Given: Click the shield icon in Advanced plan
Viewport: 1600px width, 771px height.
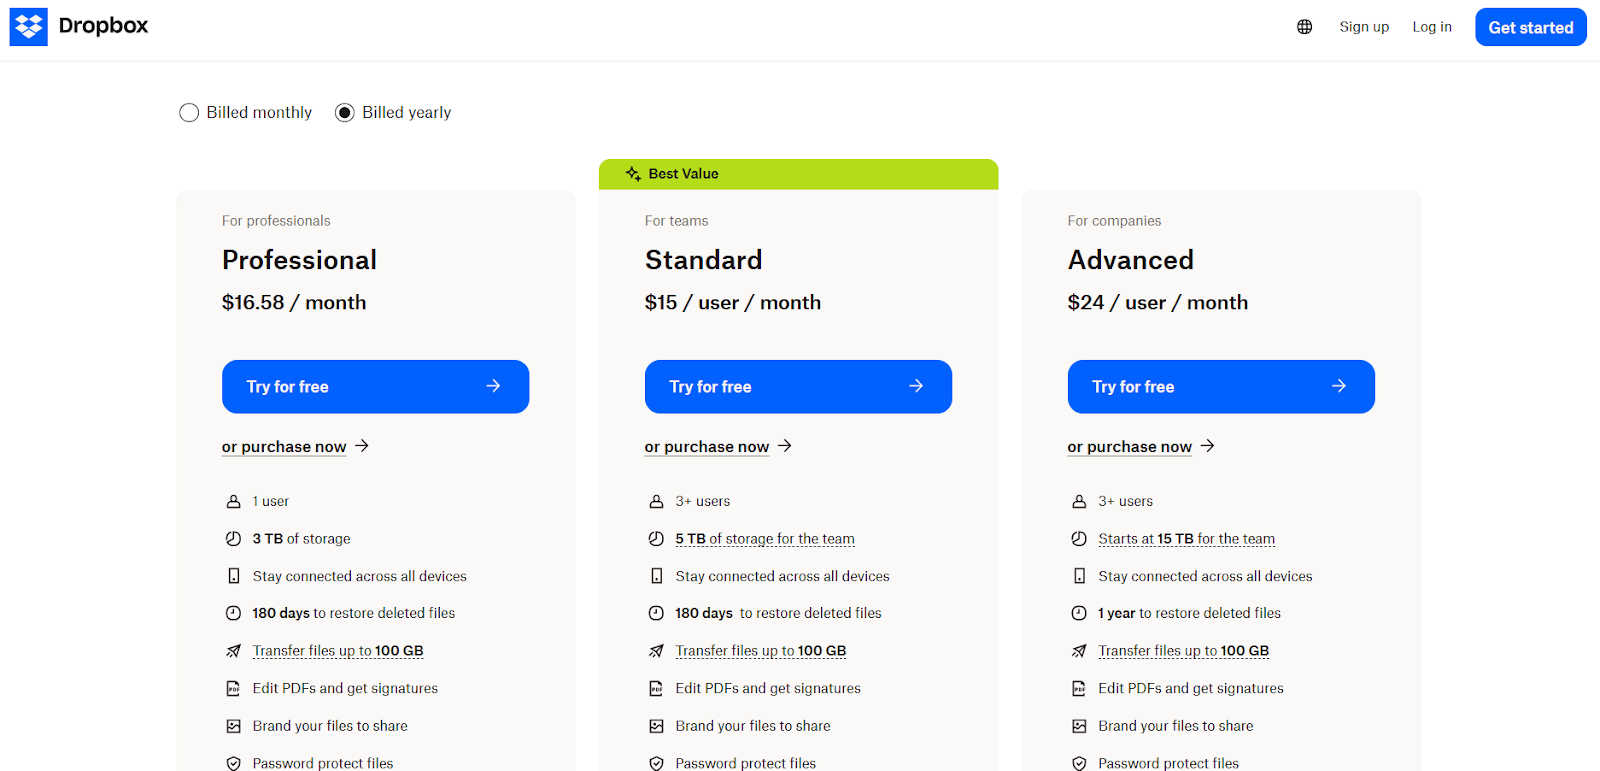Looking at the screenshot, I should (x=1079, y=763).
